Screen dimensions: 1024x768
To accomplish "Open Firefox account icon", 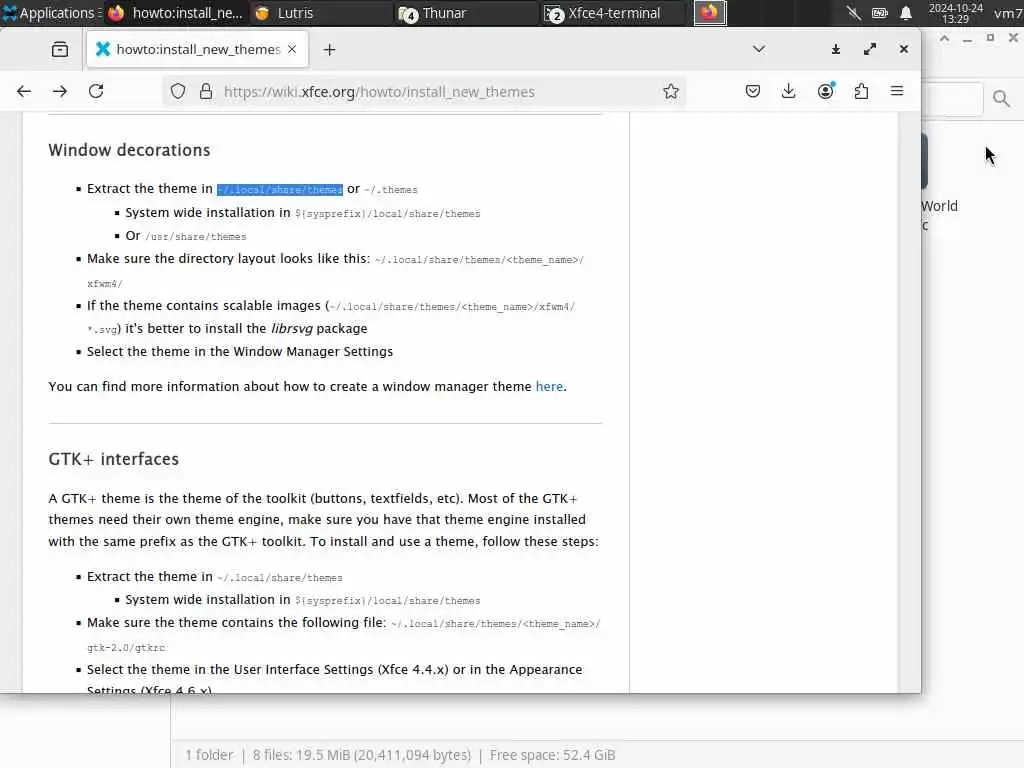I will [x=825, y=91].
